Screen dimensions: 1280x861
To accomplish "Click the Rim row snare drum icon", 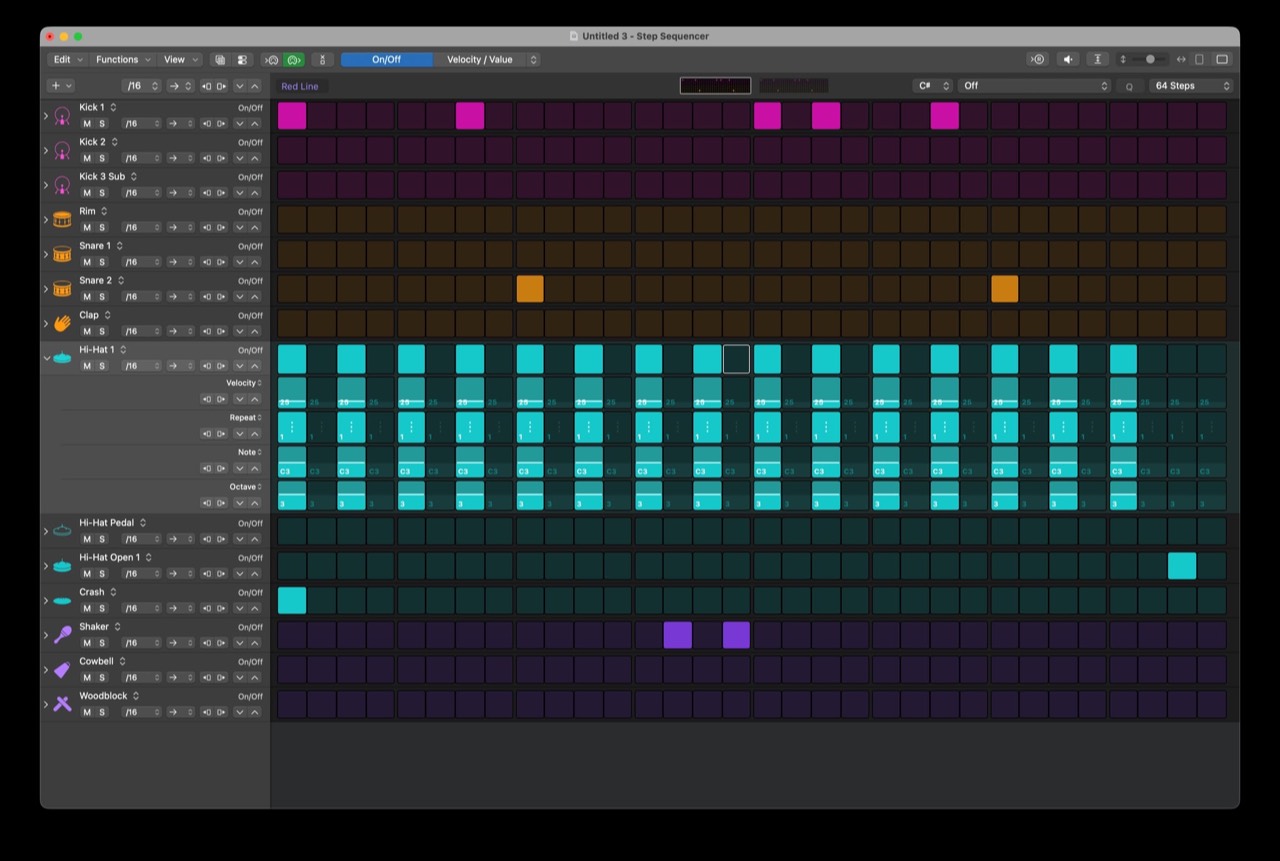I will tap(62, 219).
